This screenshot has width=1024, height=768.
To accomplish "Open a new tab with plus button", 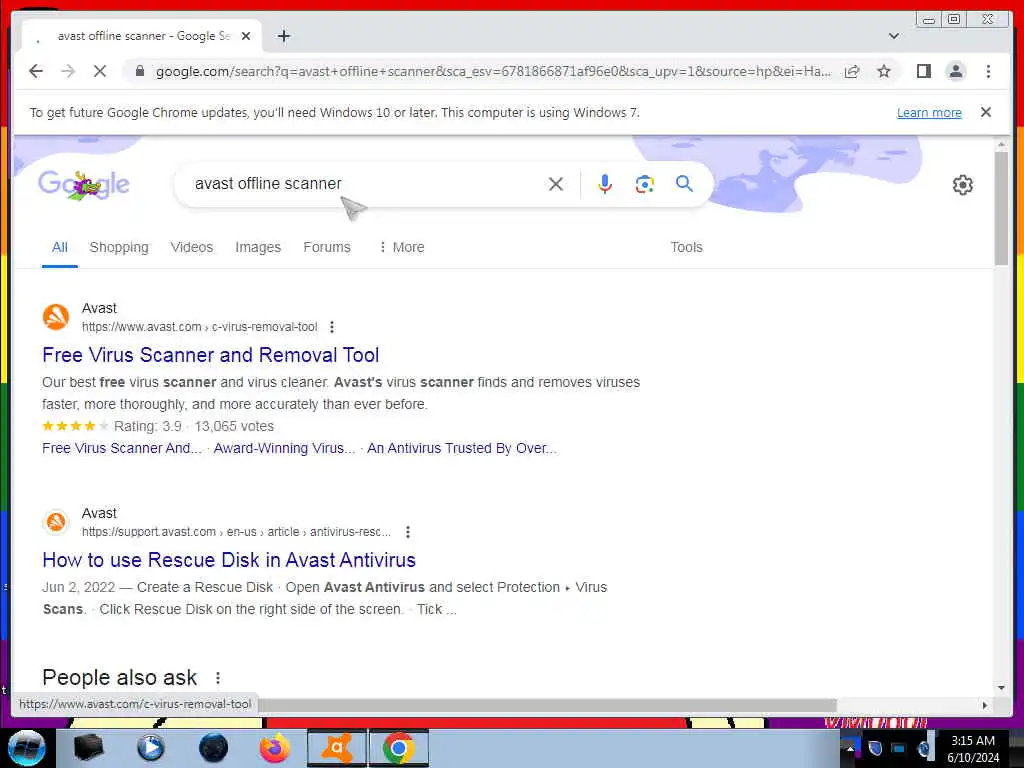I will [283, 36].
